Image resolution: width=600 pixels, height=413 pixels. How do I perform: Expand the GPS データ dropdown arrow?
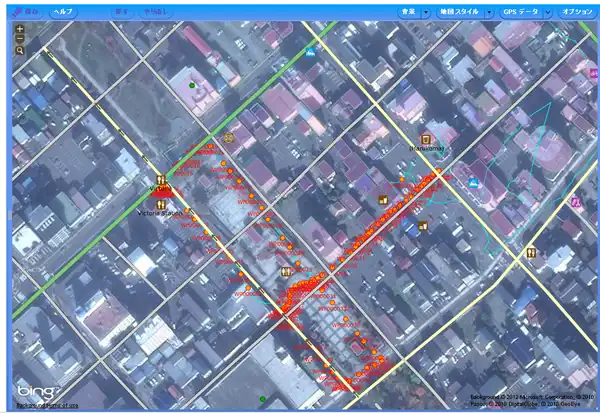[548, 11]
